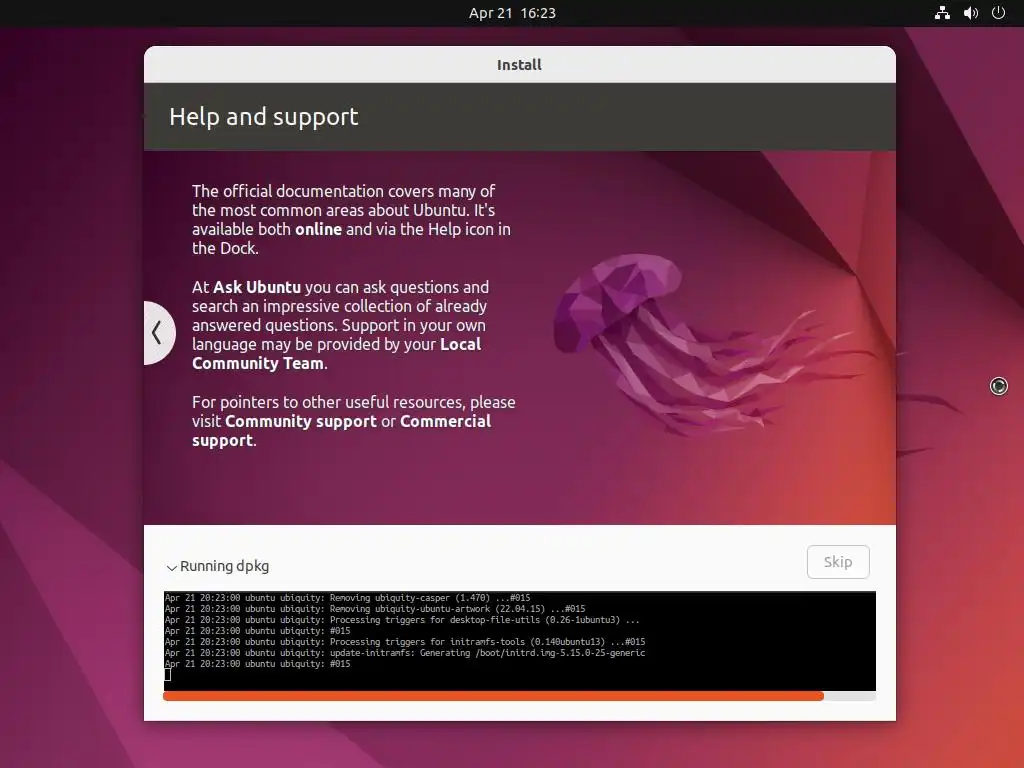Open the volume control icon
Screen dimensions: 1024x768
pyautogui.click(x=970, y=13)
